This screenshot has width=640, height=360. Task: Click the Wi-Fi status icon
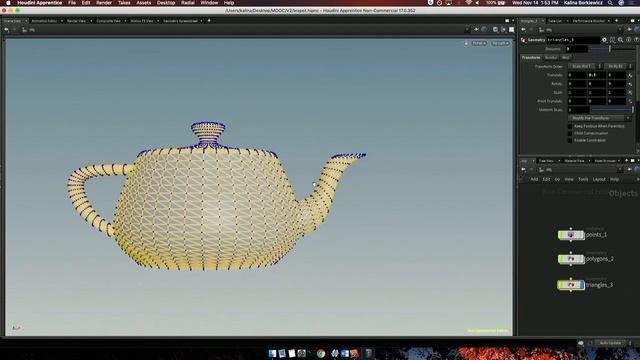click(x=468, y=3)
